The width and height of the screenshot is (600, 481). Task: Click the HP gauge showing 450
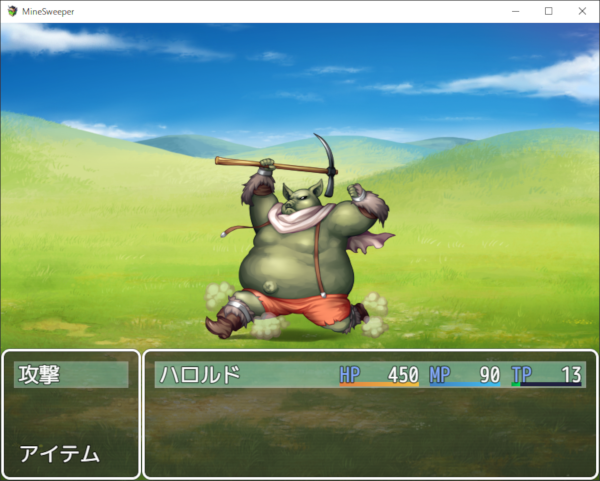click(x=379, y=375)
